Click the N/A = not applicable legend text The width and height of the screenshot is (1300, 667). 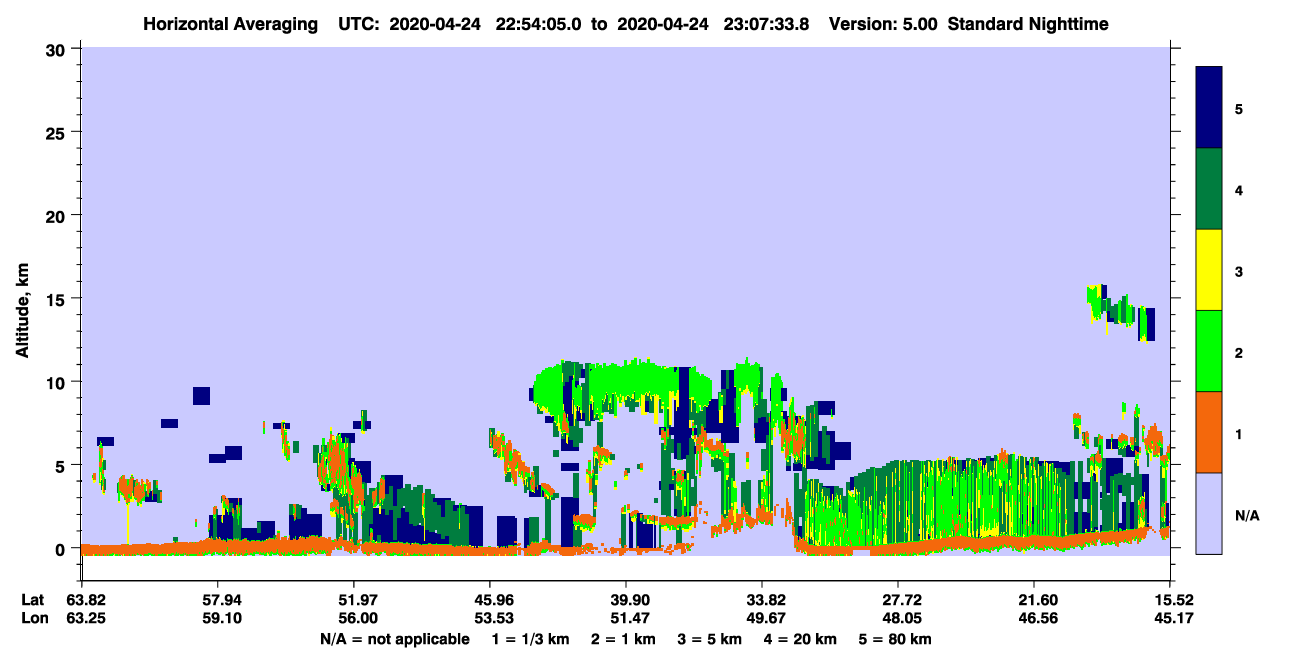(x=394, y=639)
